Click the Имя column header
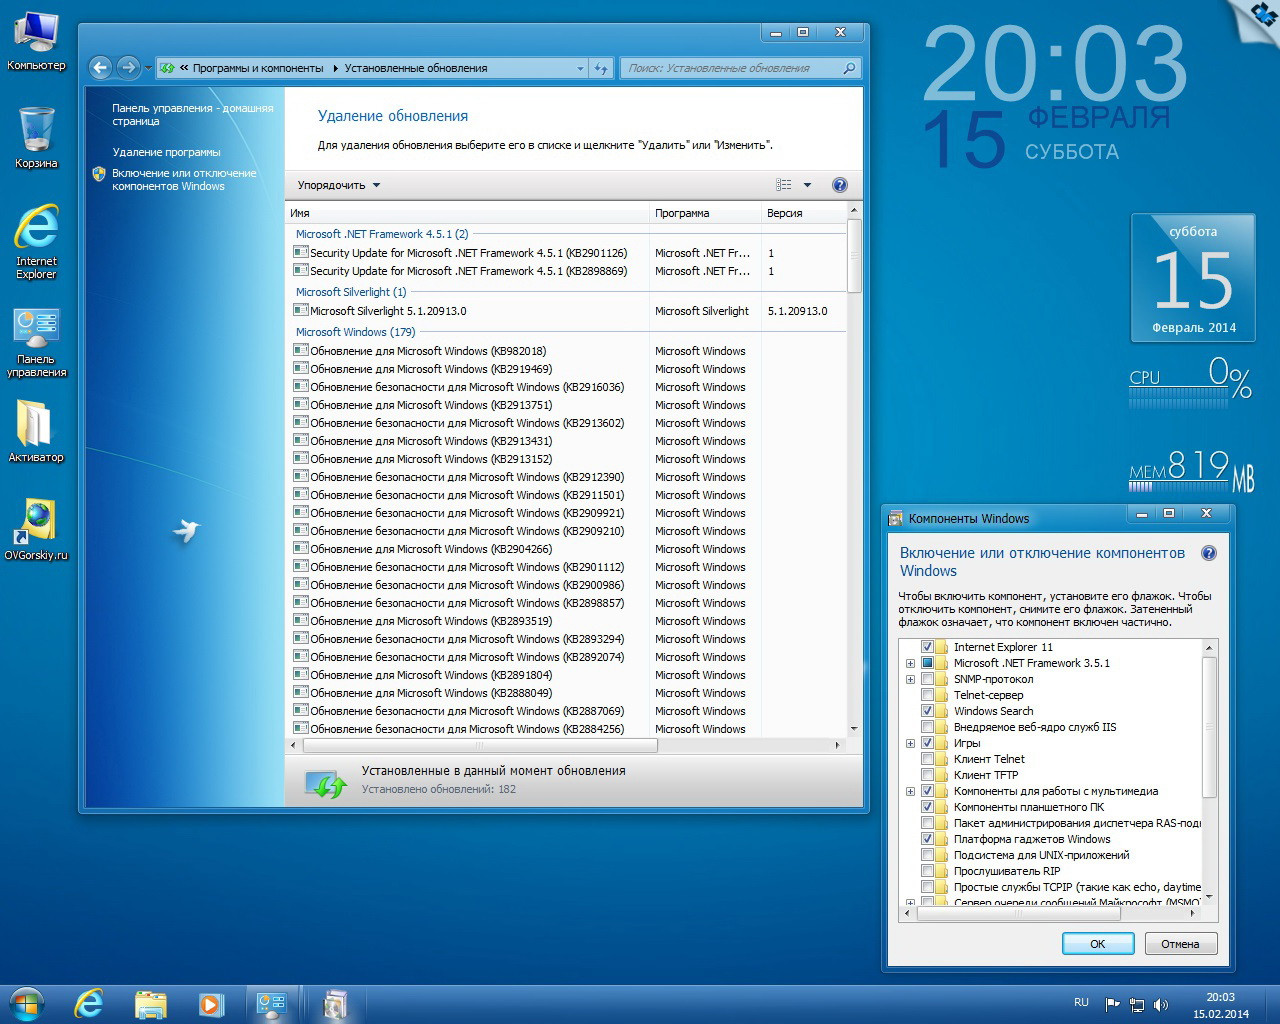Screen dimensions: 1280x1024 click(467, 213)
